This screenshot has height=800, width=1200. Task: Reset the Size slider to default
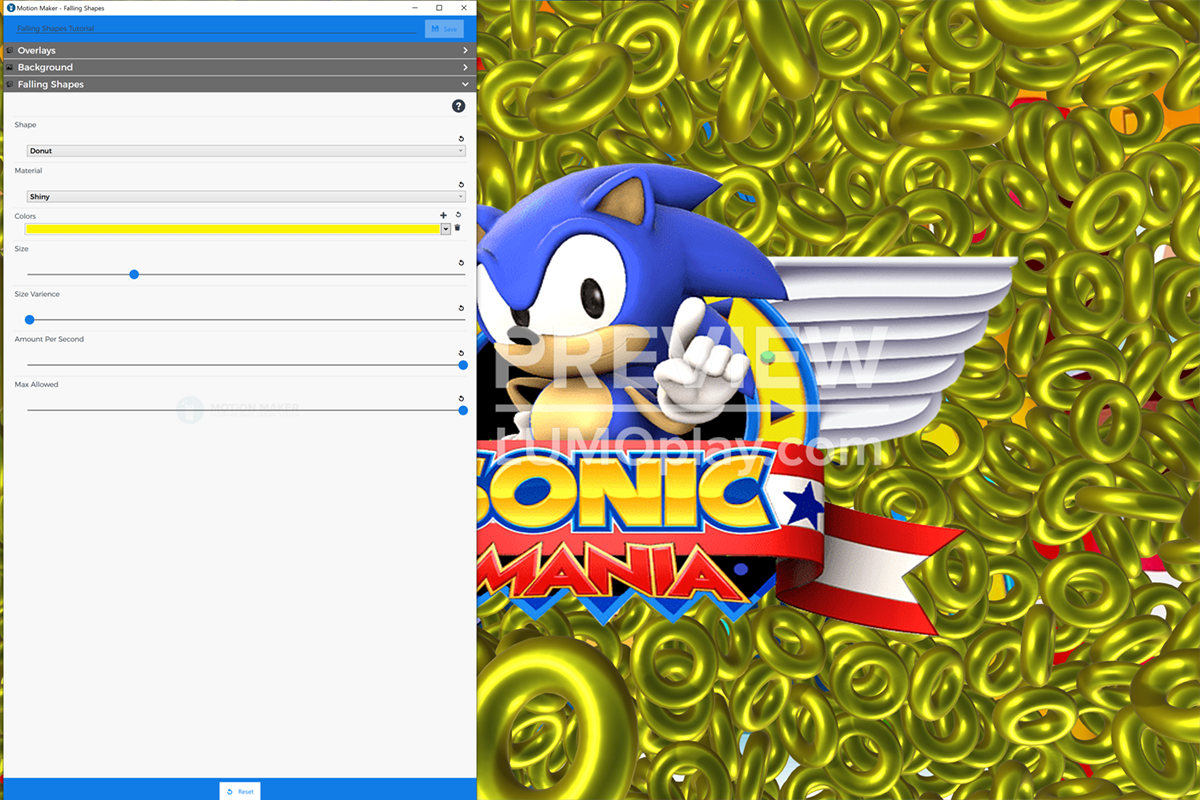click(x=461, y=263)
